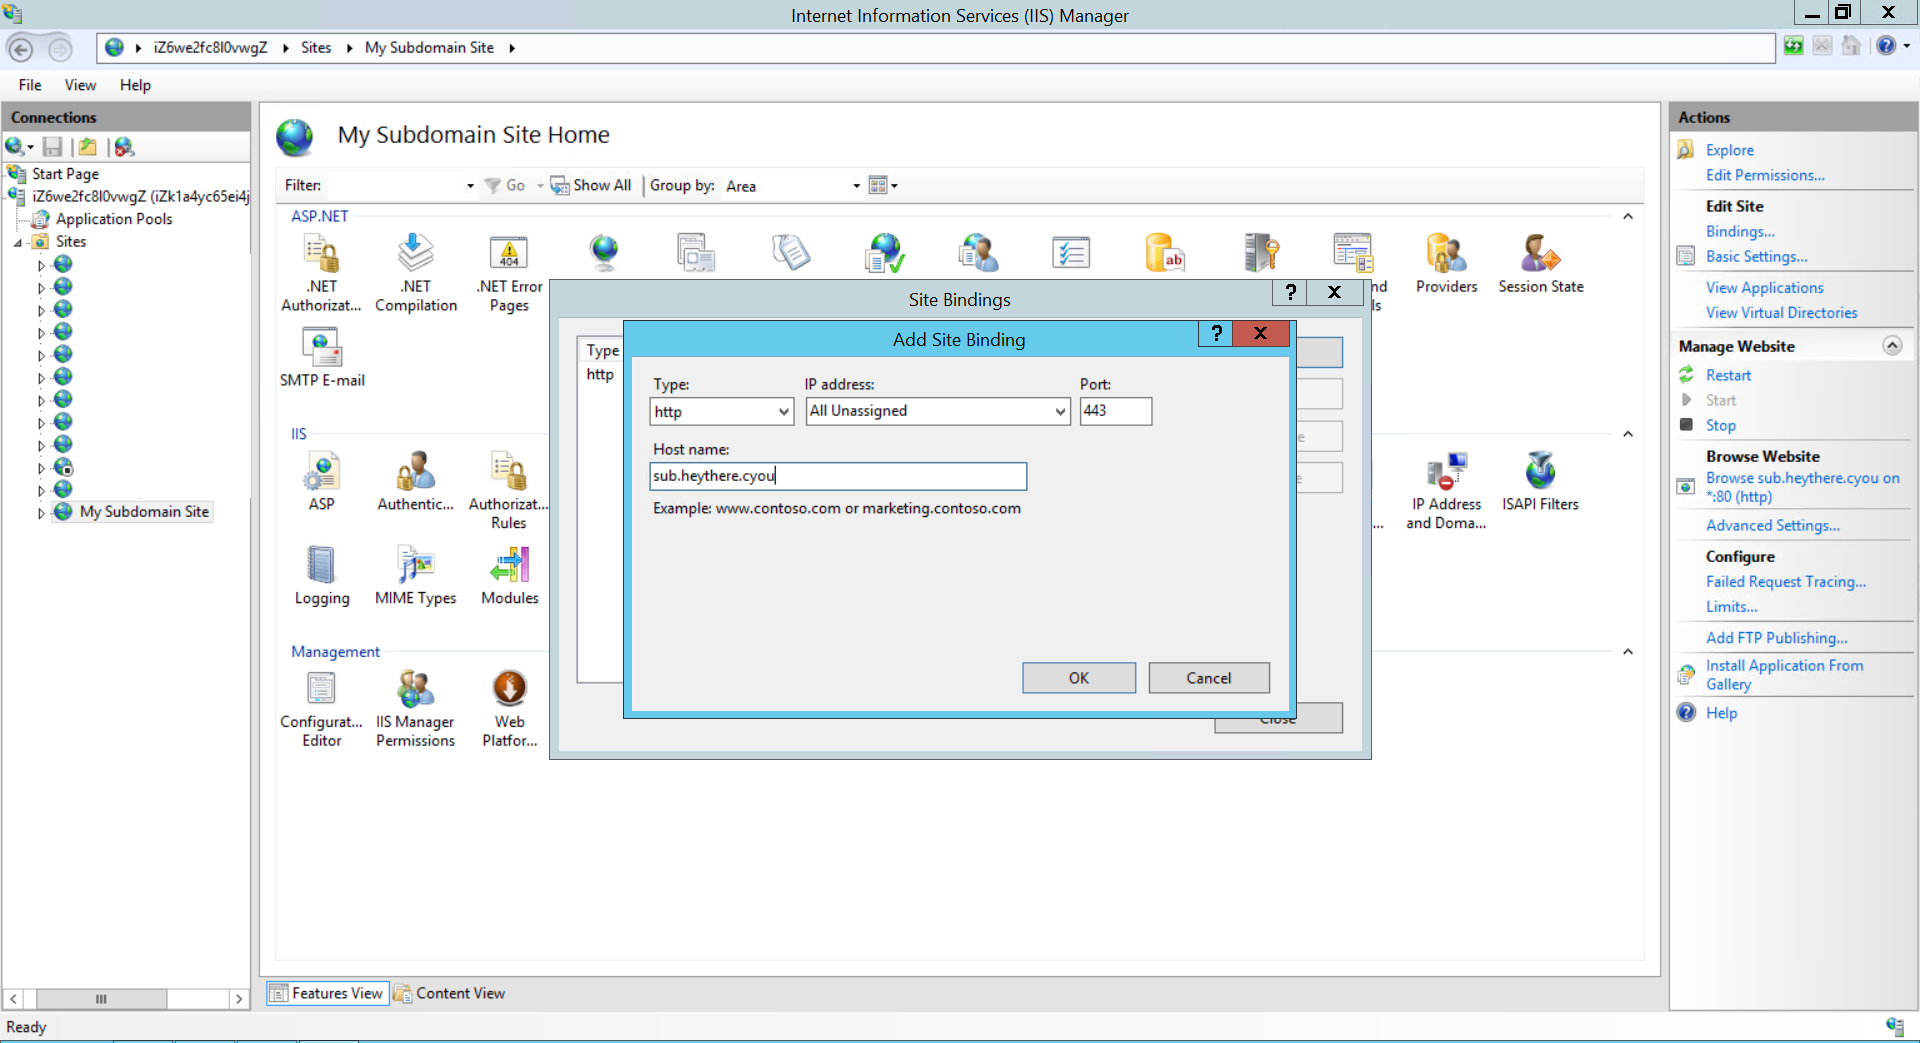This screenshot has height=1043, width=1920.
Task: Click the Back navigation arrow
Action: [x=20, y=48]
